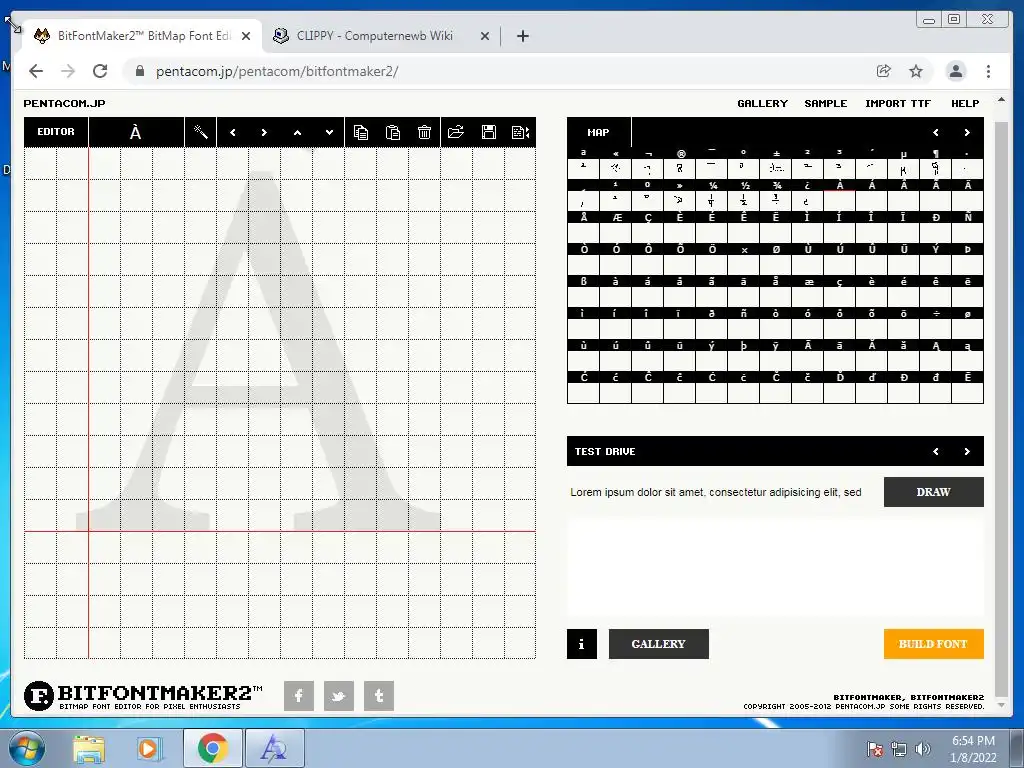Viewport: 1024px width, 768px height.
Task: Click the dark GALLERY button below Test Drive
Action: [658, 644]
